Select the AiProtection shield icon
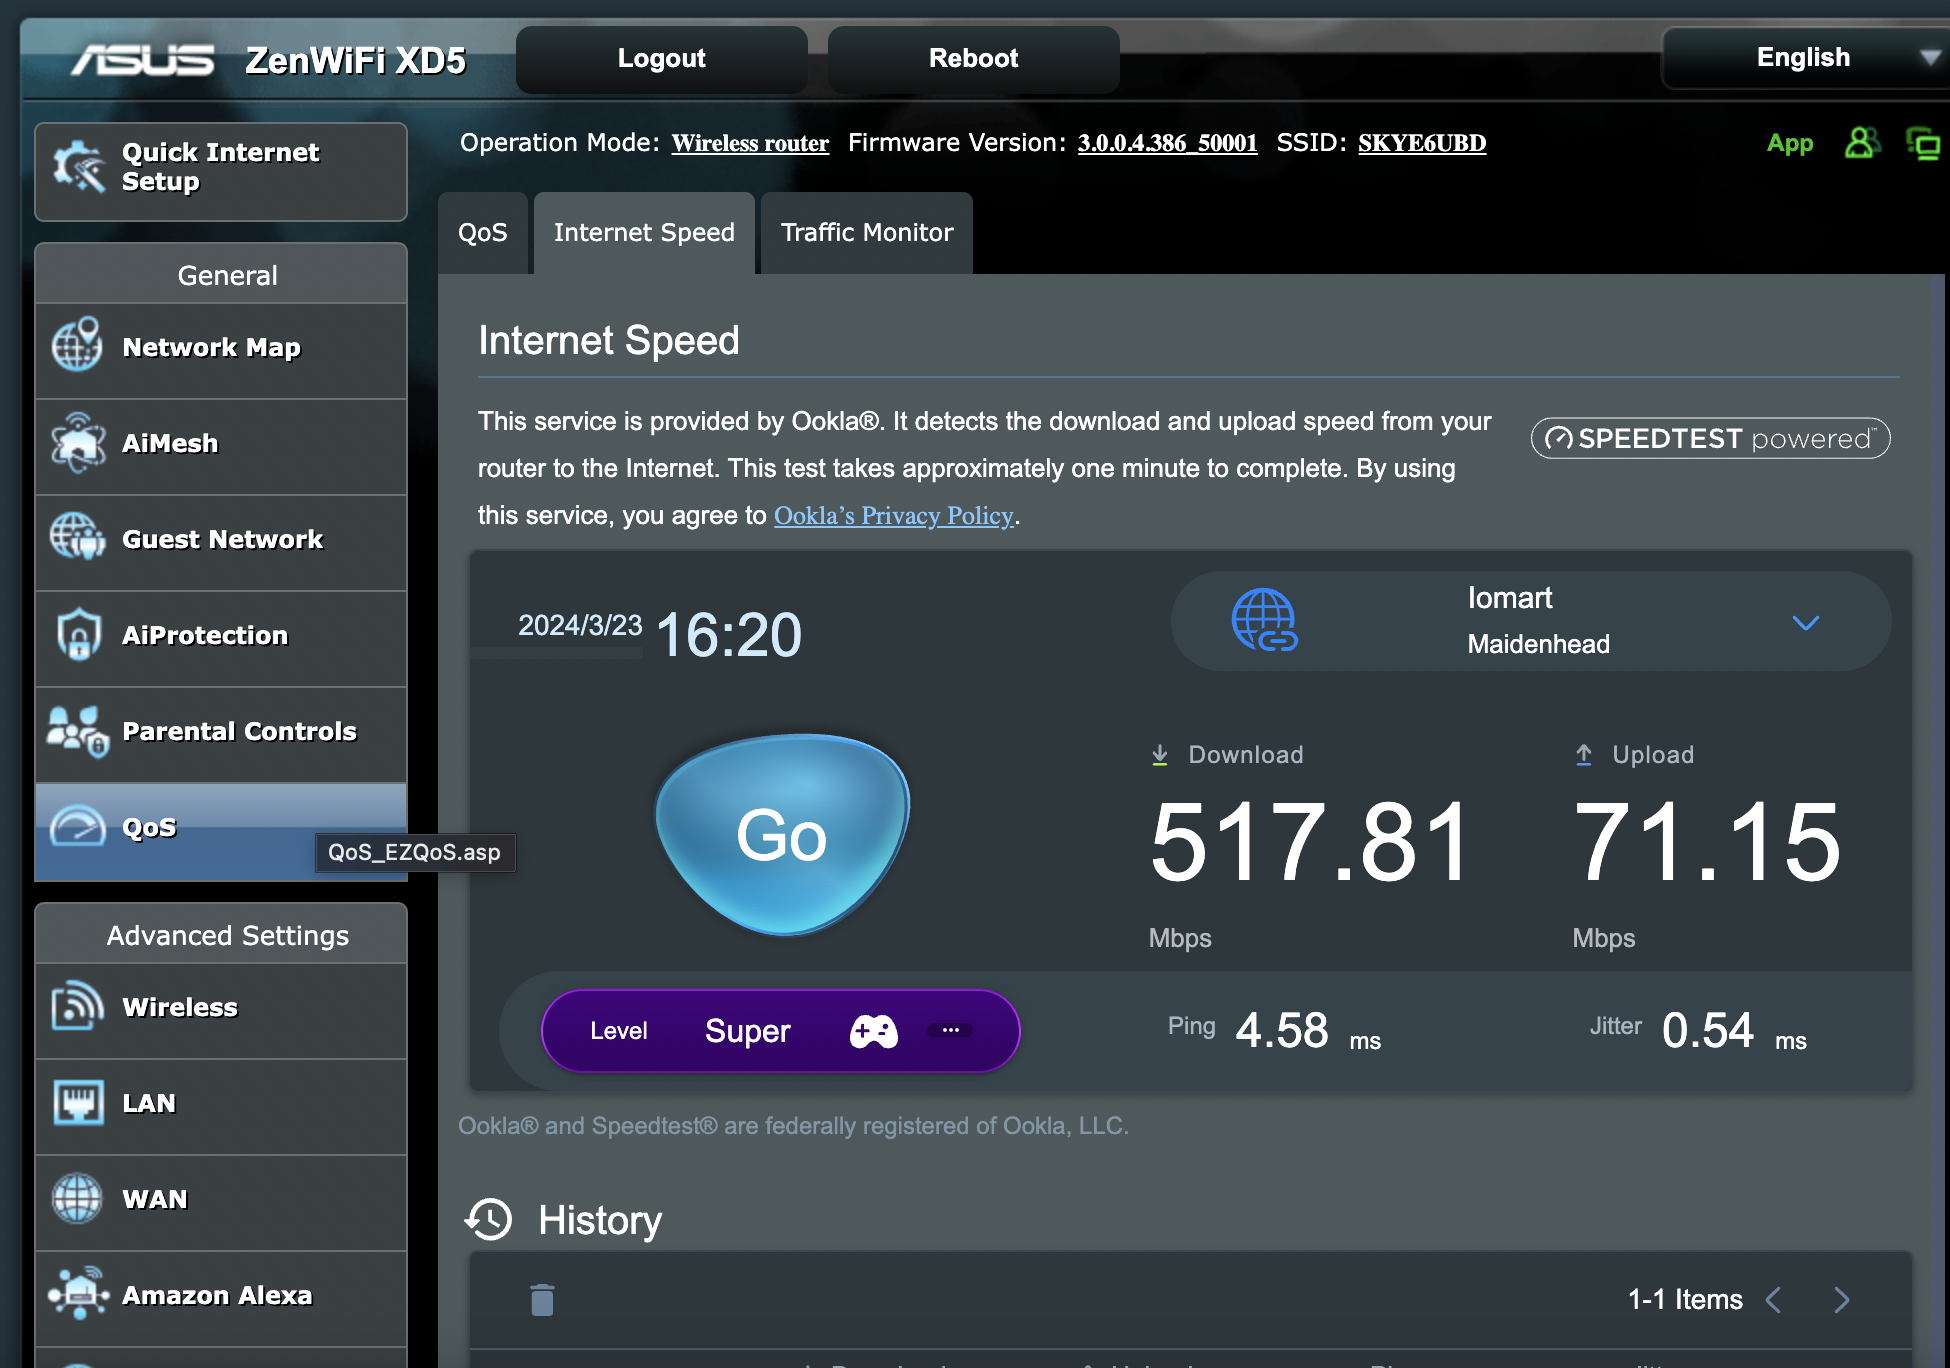The image size is (1950, 1368). click(77, 635)
